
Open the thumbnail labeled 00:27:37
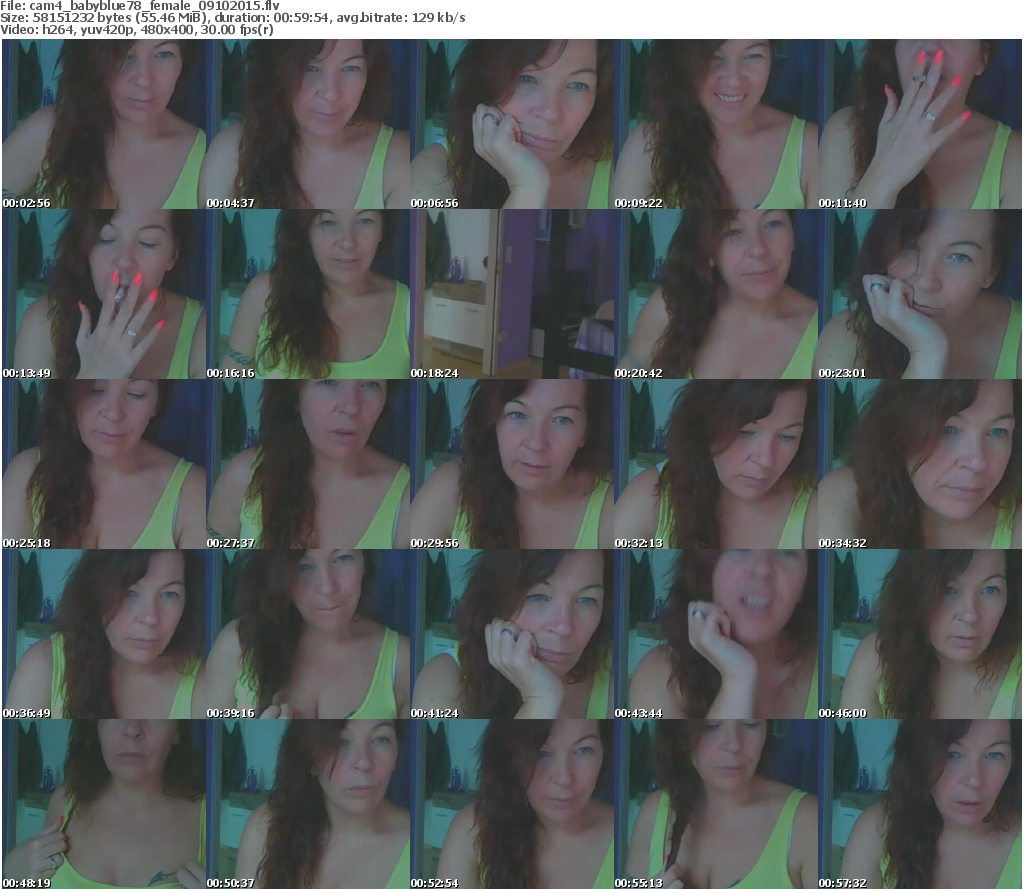point(308,464)
